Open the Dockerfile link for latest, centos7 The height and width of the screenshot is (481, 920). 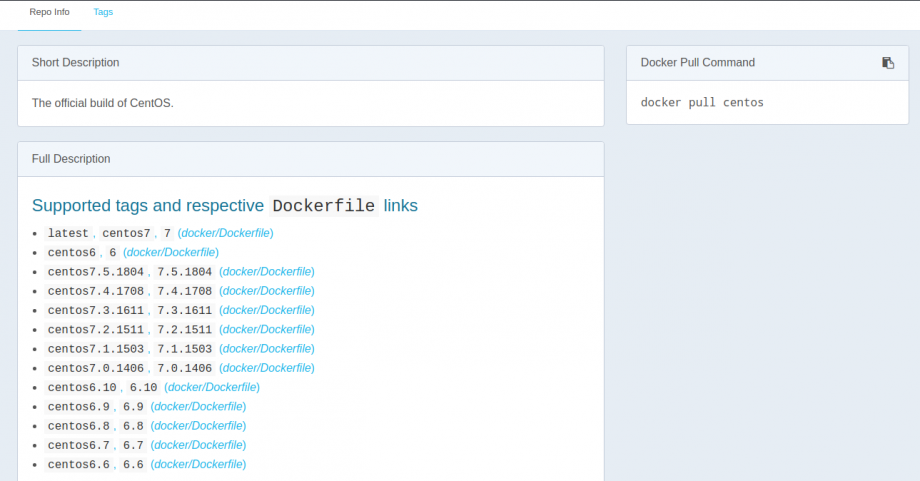[x=225, y=233]
